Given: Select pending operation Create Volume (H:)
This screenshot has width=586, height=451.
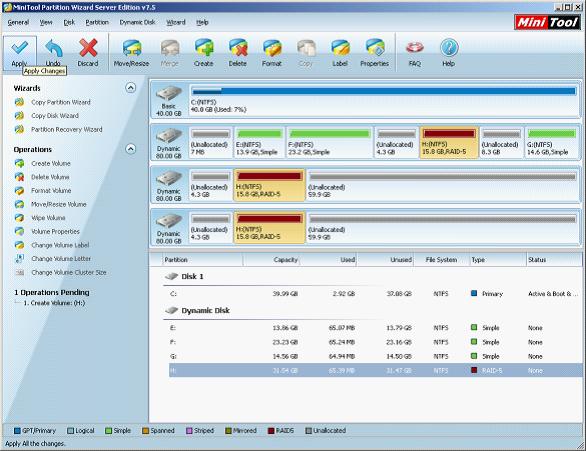Looking at the screenshot, I should click(54, 303).
